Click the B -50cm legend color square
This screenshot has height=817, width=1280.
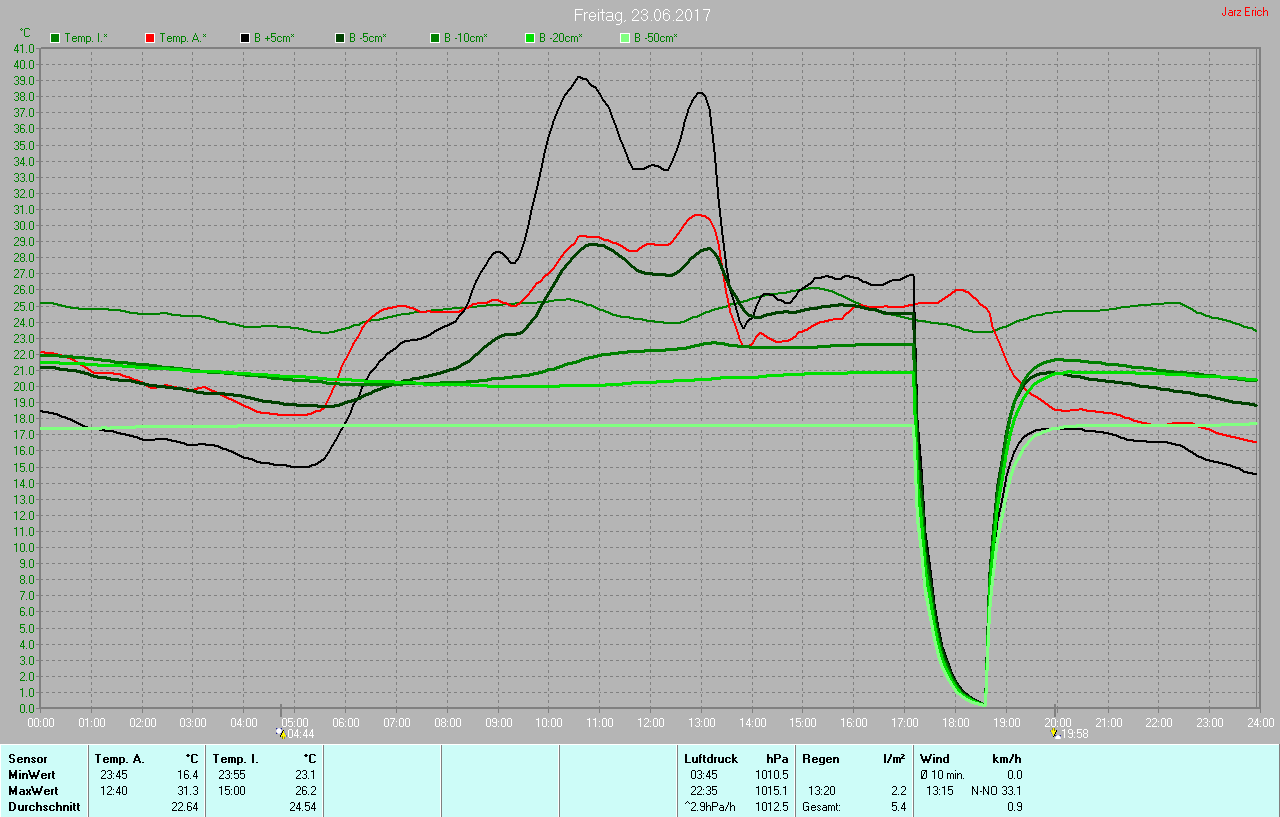(x=624, y=38)
